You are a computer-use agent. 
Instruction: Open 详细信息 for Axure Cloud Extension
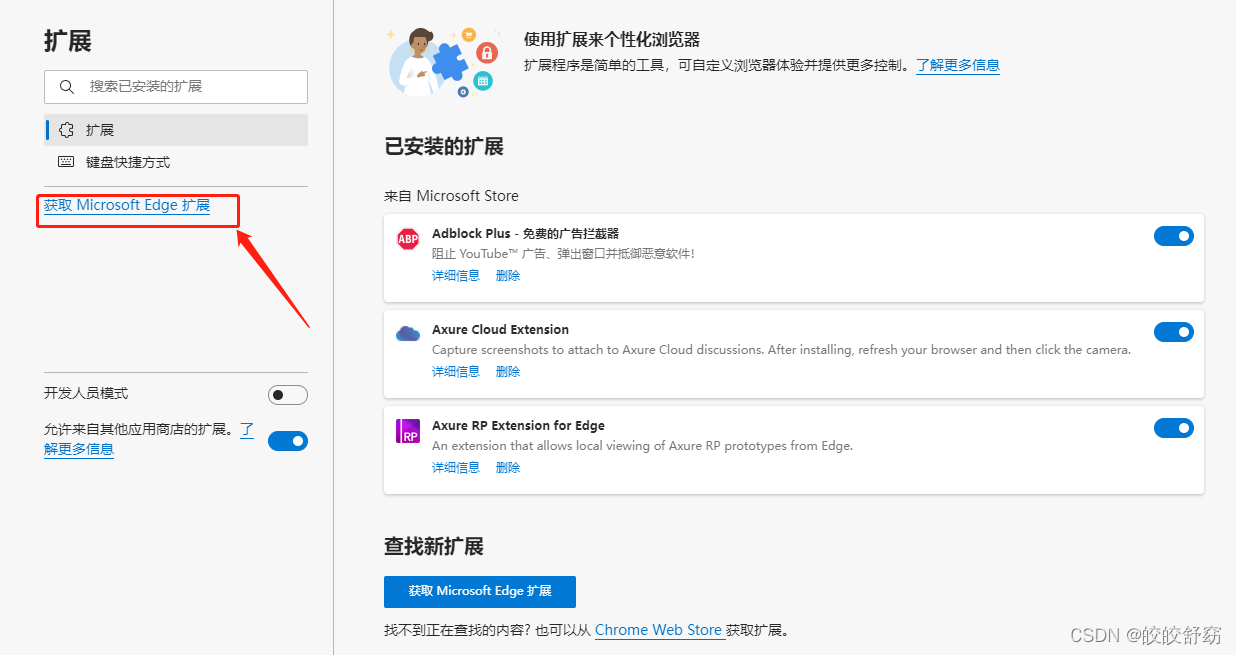pos(456,372)
